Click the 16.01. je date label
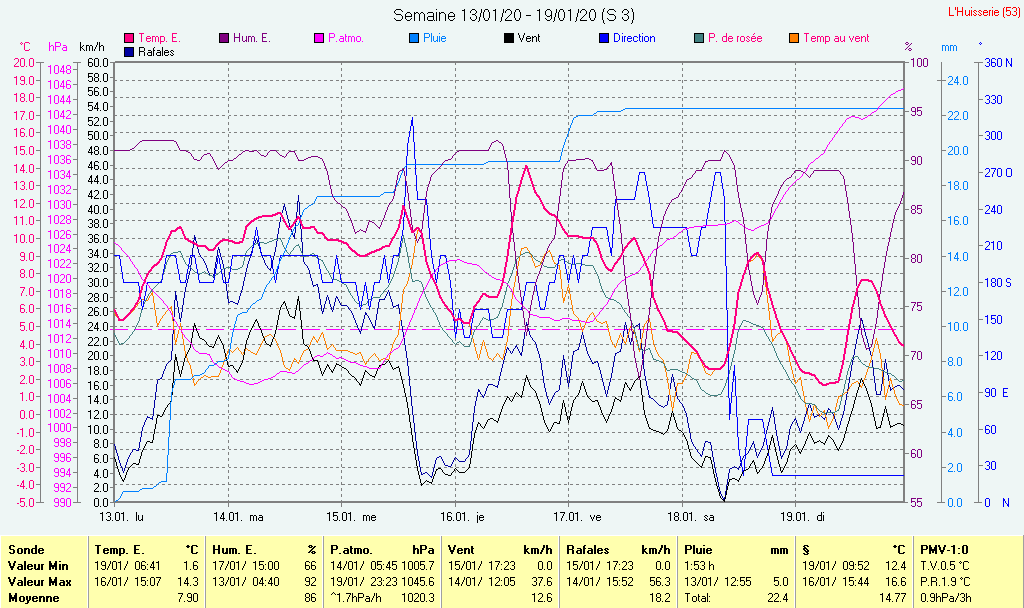The height and width of the screenshot is (608, 1024). pos(462,517)
